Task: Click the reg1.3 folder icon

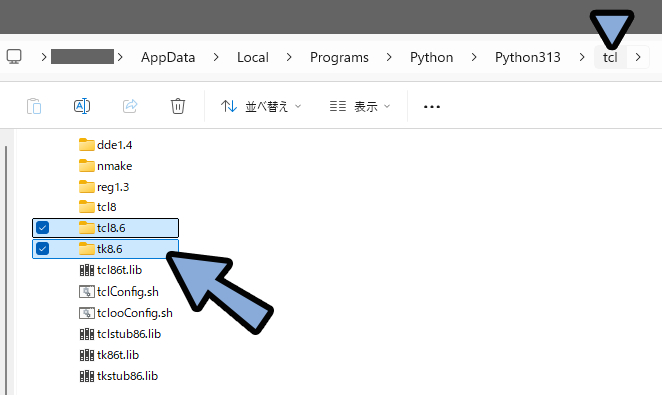Action: tap(87, 187)
